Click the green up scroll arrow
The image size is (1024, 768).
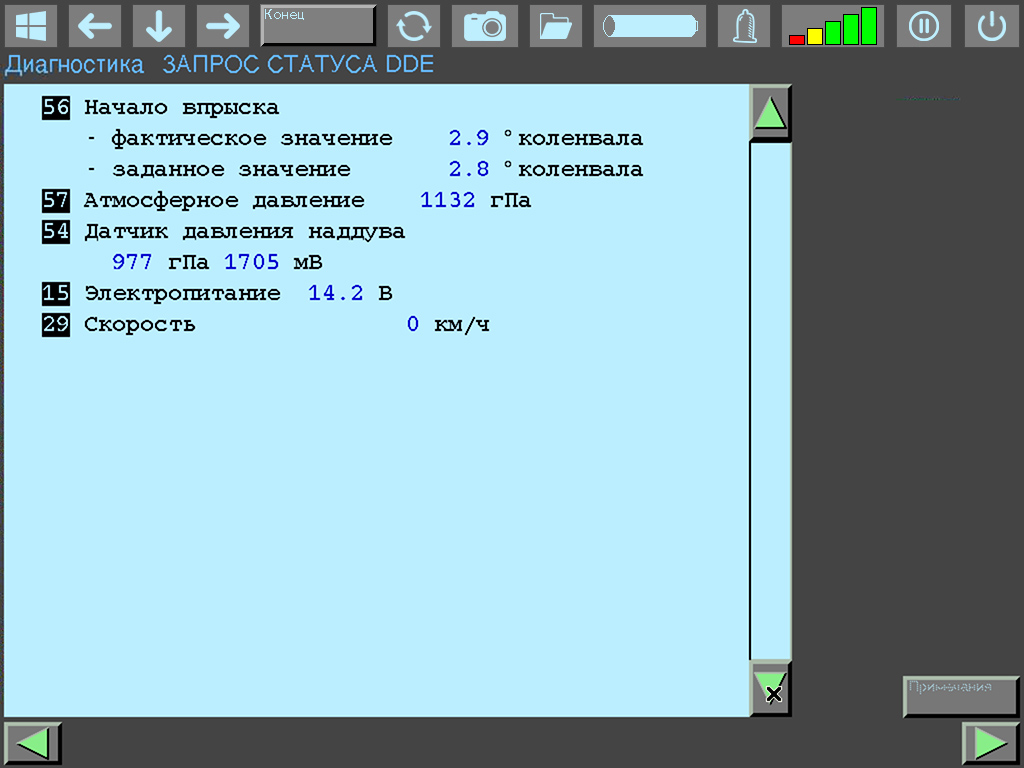770,111
